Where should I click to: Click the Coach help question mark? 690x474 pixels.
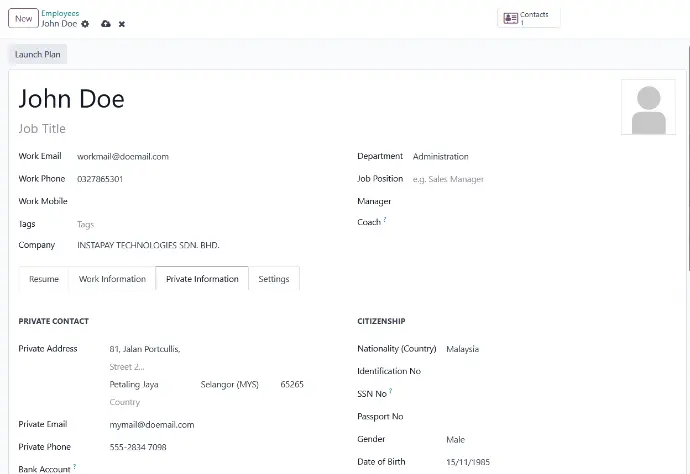385,220
